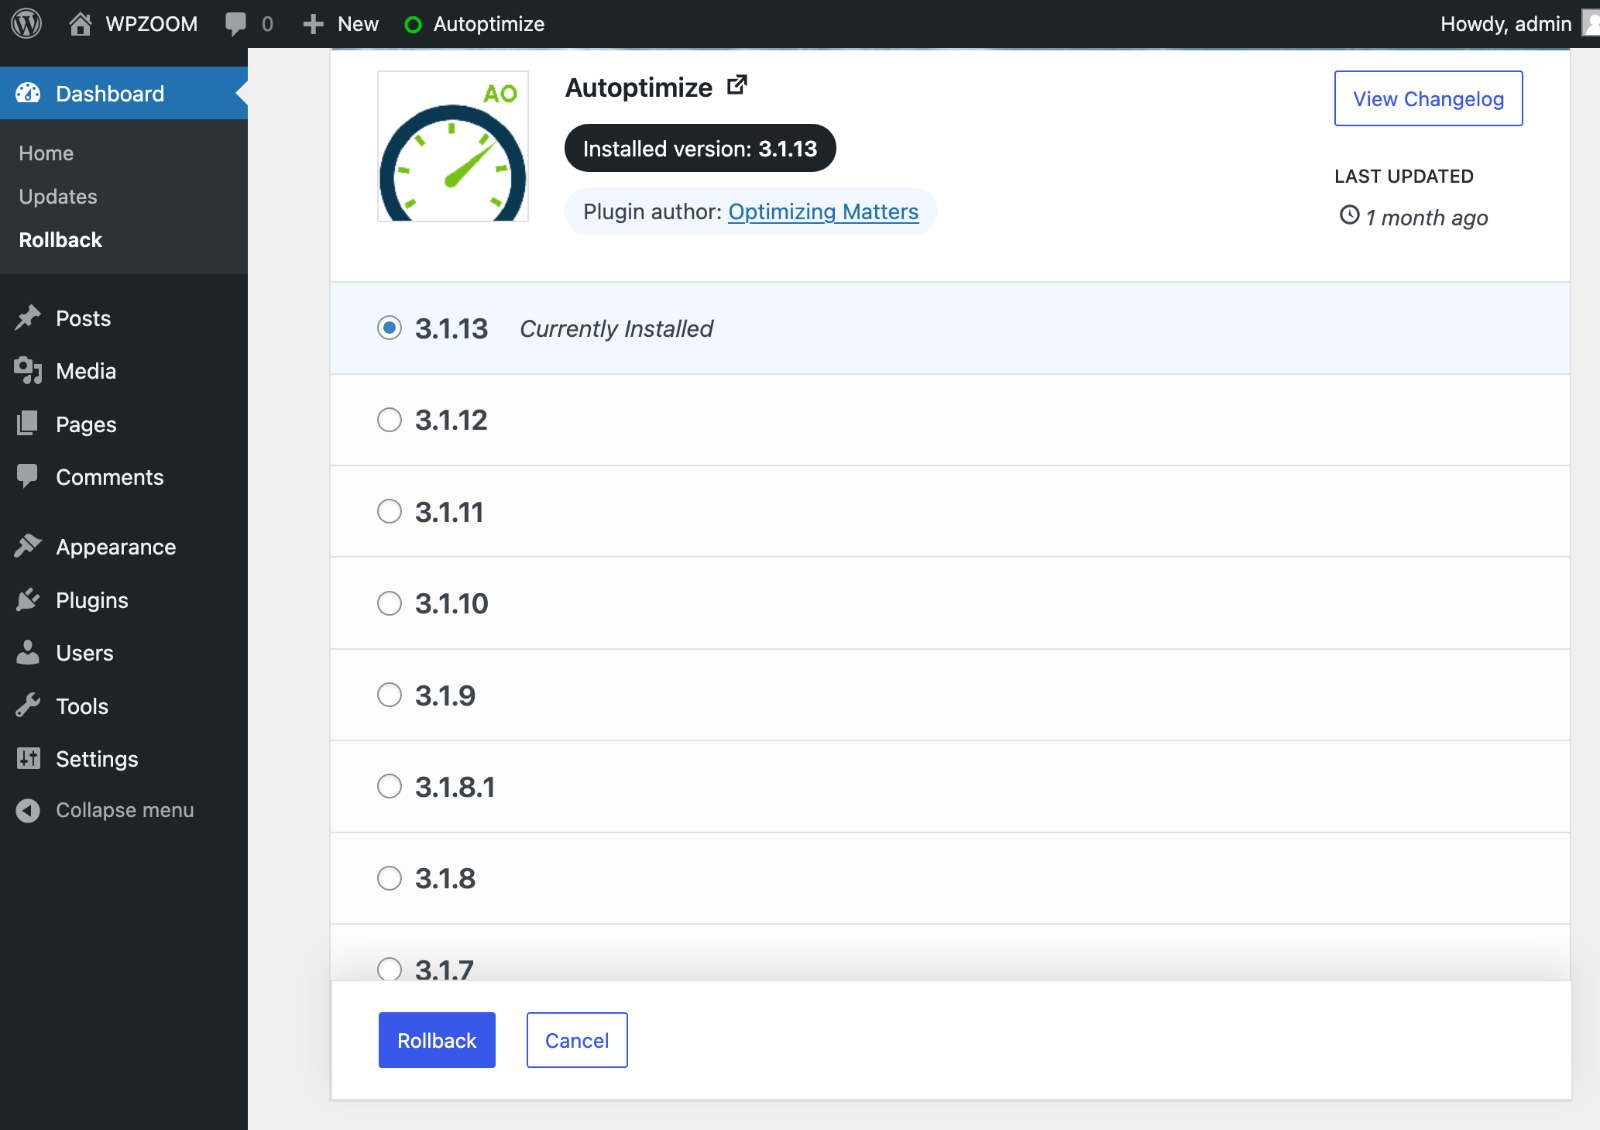
Task: Open the Rollback submenu item
Action: [x=60, y=240]
